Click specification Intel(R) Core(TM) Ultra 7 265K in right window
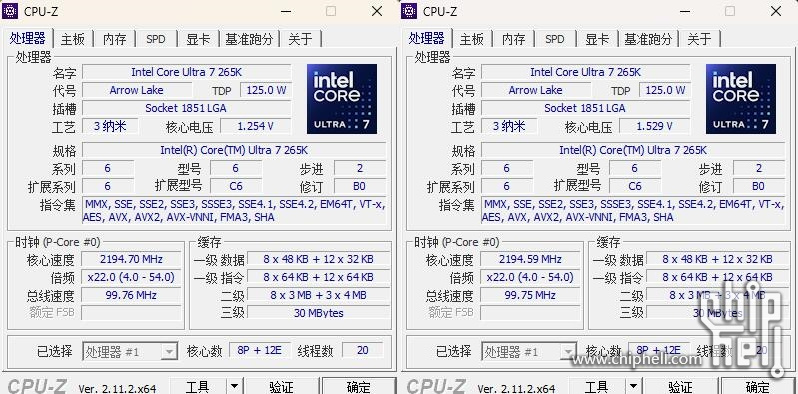 (633, 150)
